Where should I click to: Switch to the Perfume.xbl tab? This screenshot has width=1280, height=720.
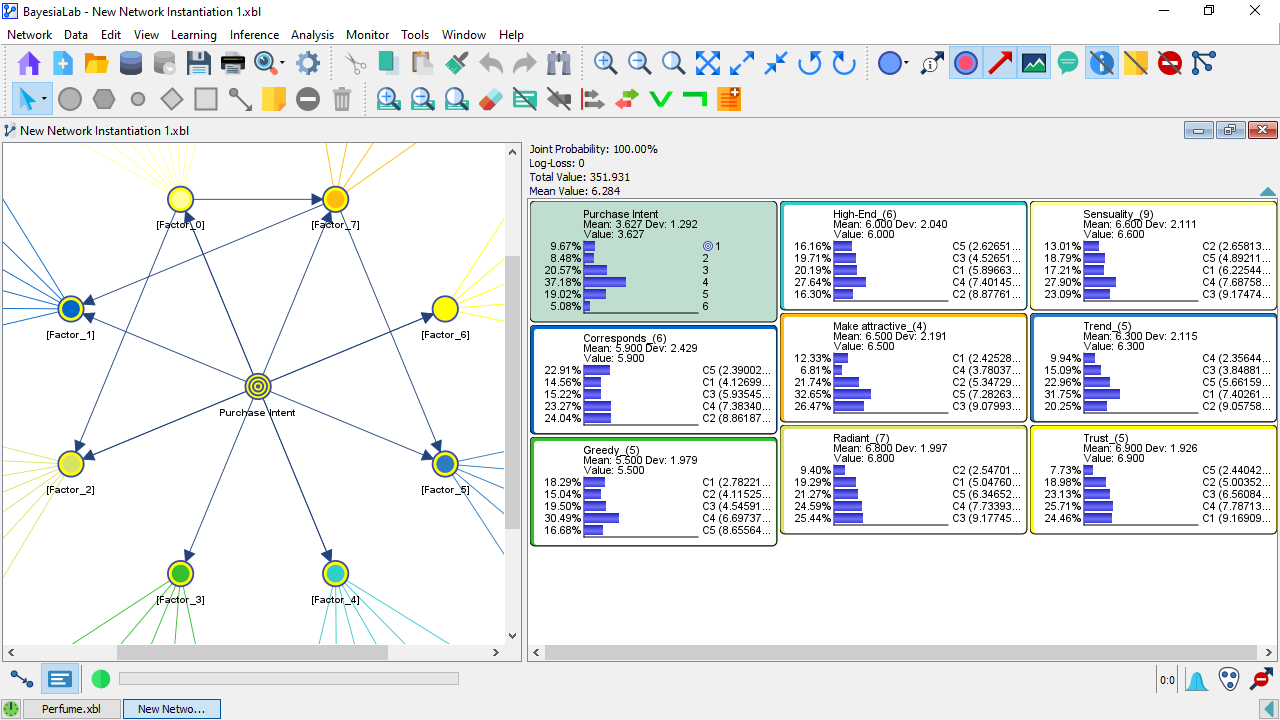[x=71, y=708]
